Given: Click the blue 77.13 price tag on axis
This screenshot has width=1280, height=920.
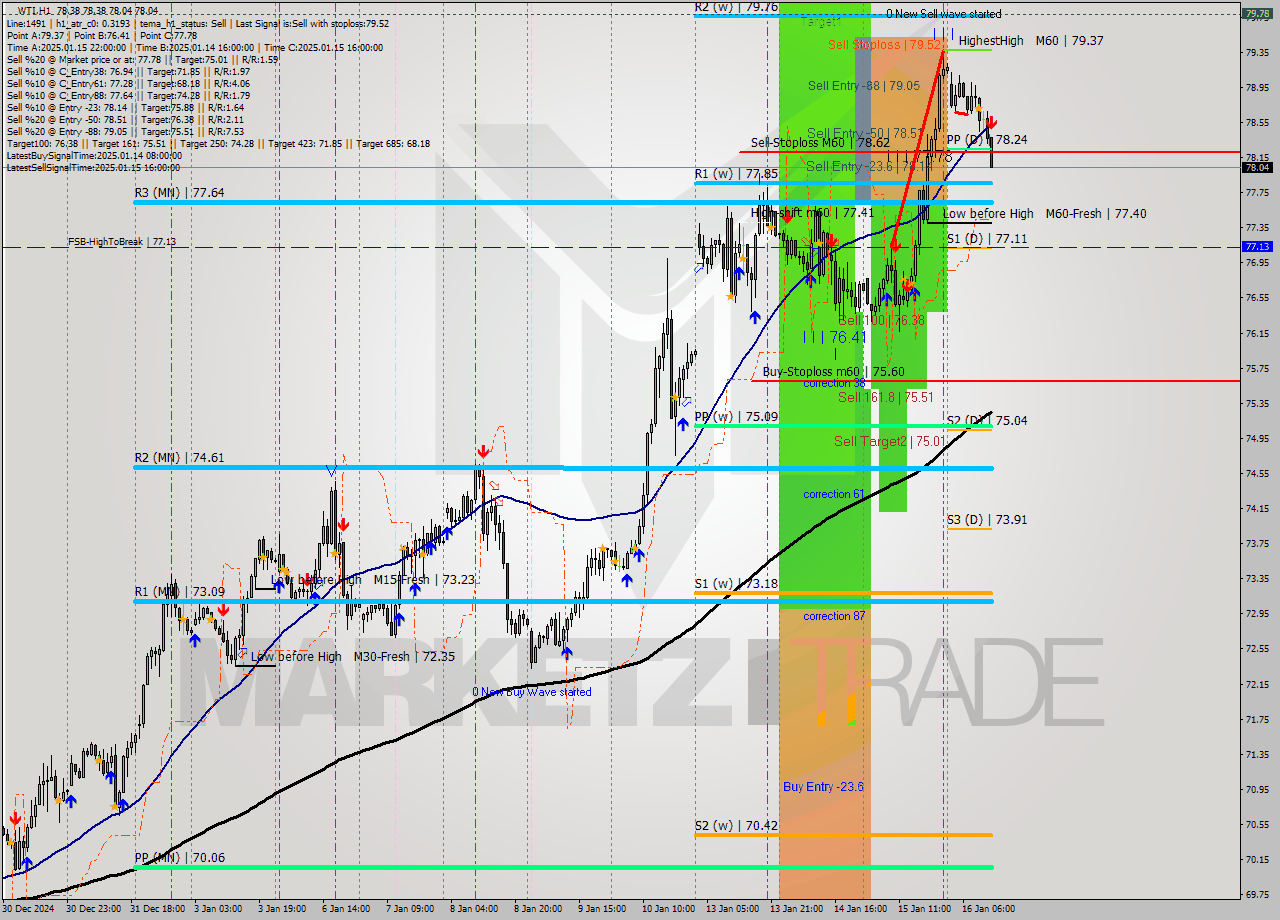Looking at the screenshot, I should point(1257,246).
